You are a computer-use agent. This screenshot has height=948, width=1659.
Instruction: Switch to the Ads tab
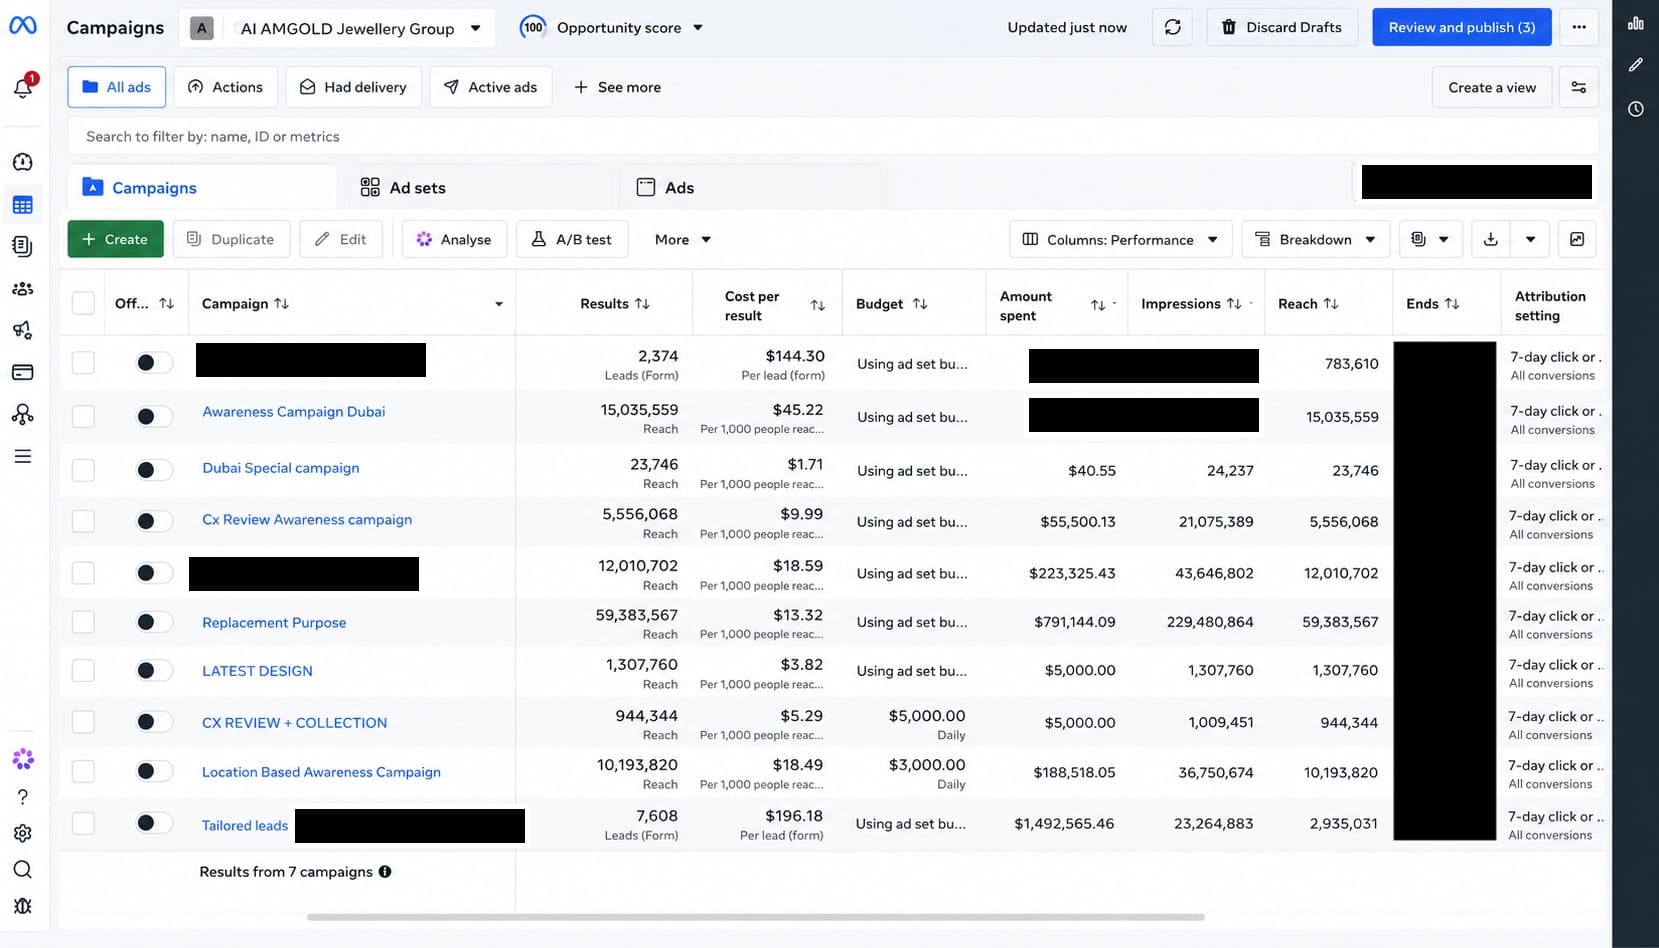(x=754, y=187)
